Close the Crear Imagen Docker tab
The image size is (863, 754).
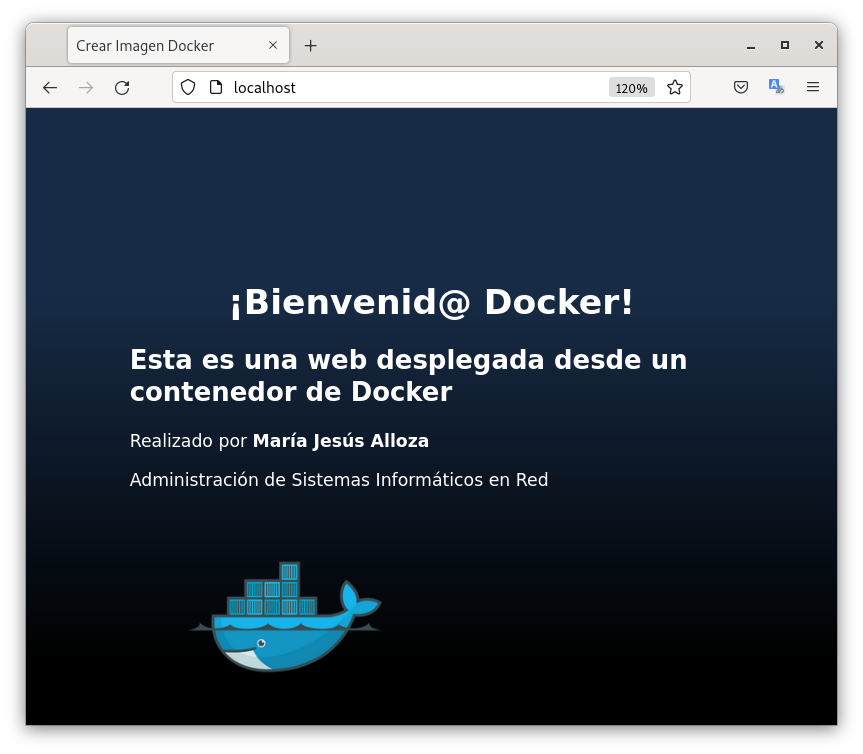coord(273,46)
